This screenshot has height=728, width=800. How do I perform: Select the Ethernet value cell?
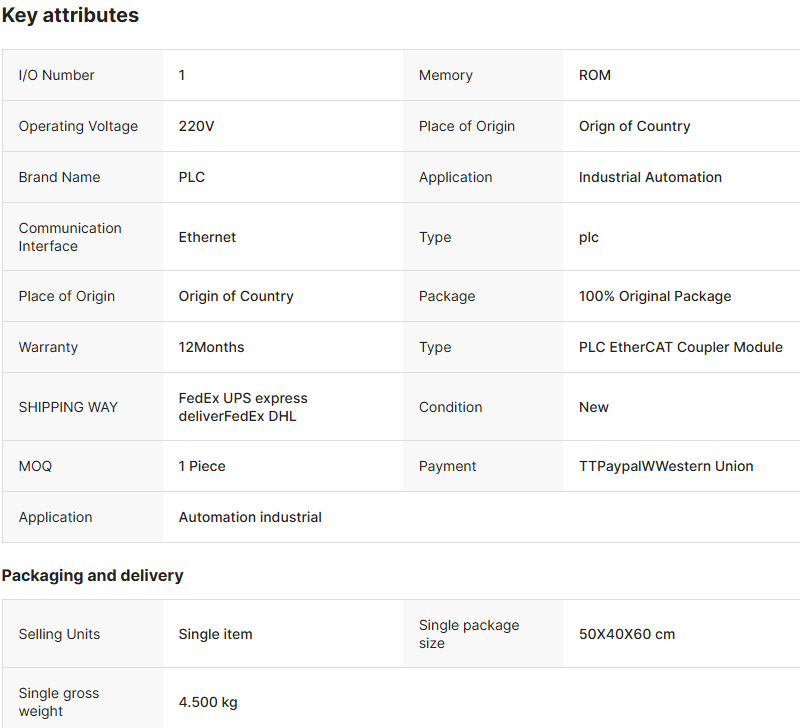coord(208,237)
